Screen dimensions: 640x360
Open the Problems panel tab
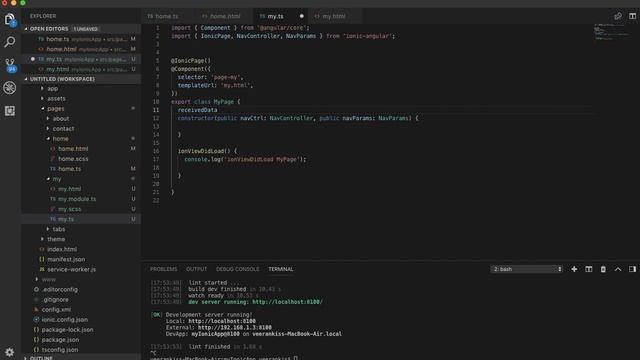pos(163,269)
